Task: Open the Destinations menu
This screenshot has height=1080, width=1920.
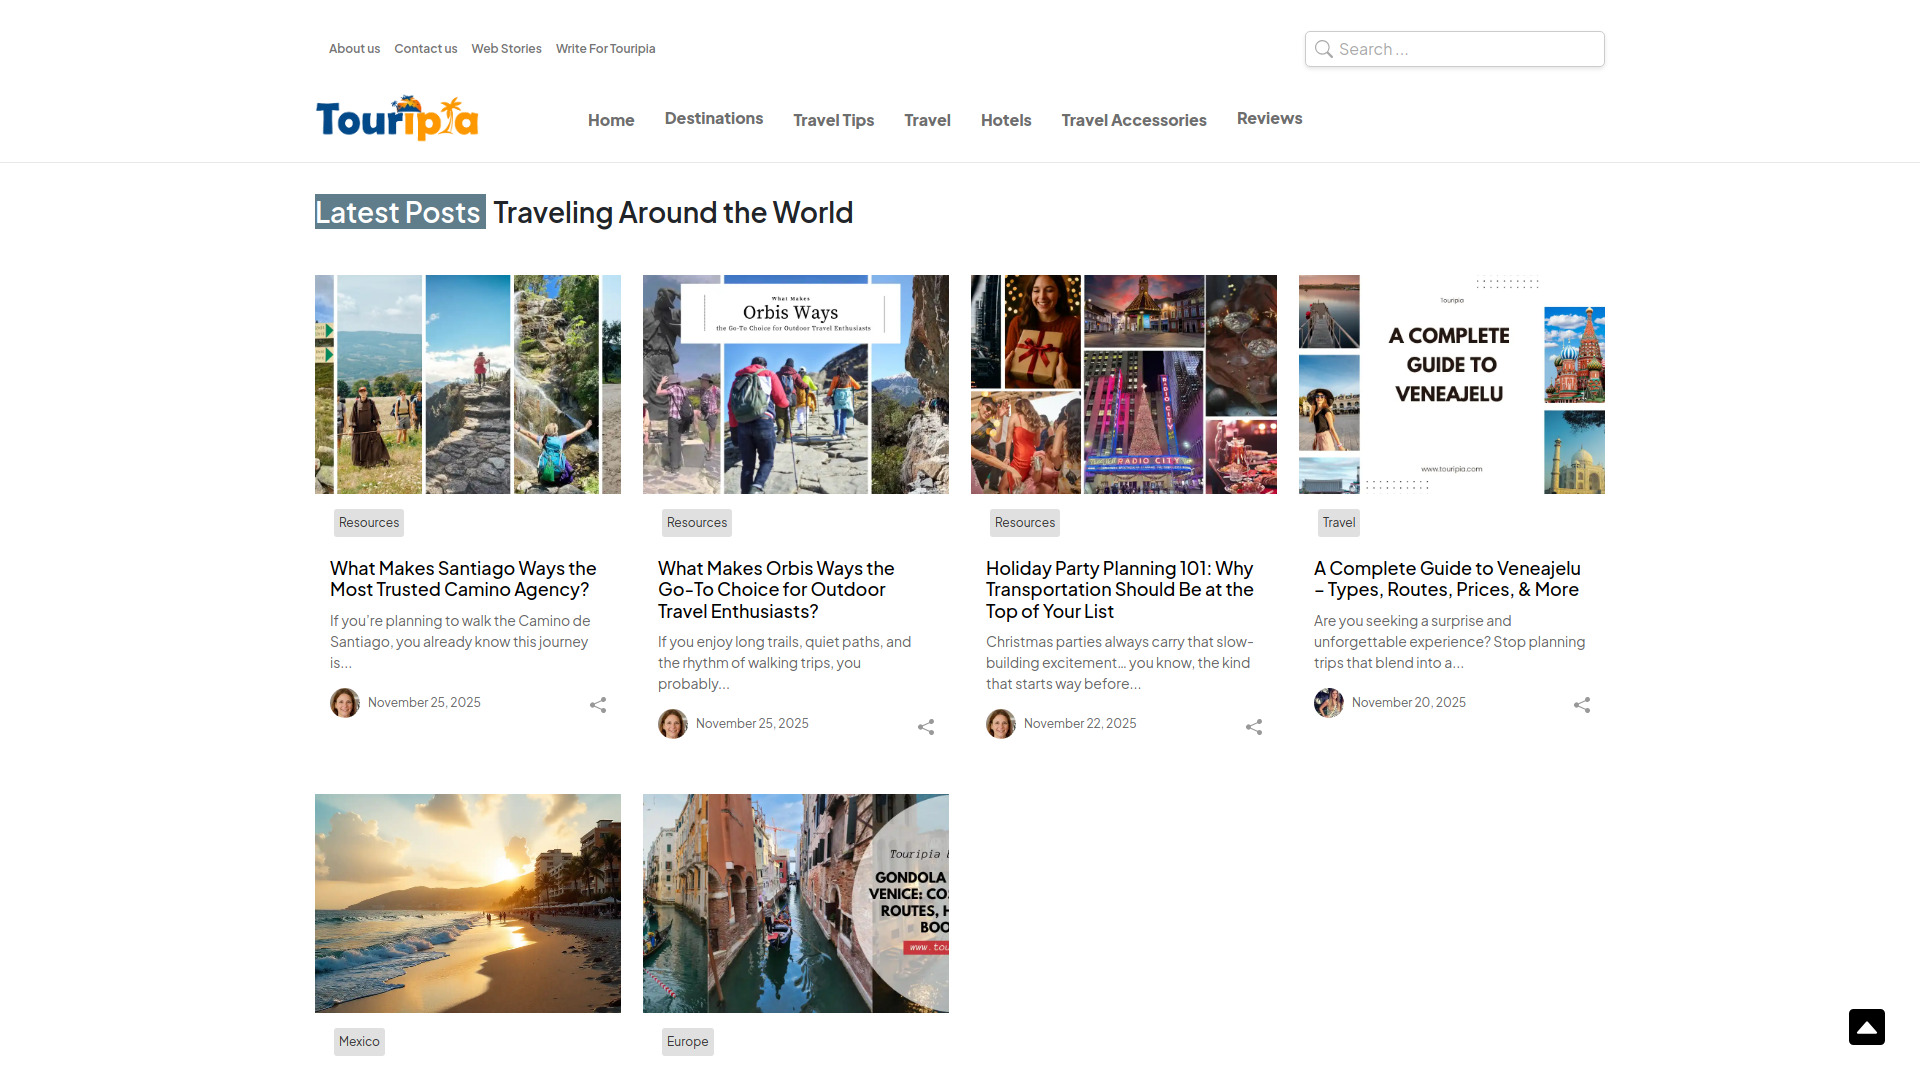Action: (713, 118)
